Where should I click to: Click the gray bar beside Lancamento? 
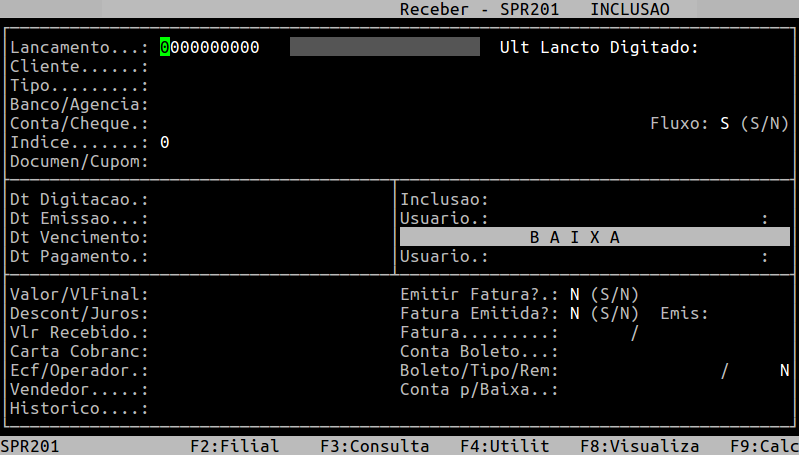click(382, 47)
